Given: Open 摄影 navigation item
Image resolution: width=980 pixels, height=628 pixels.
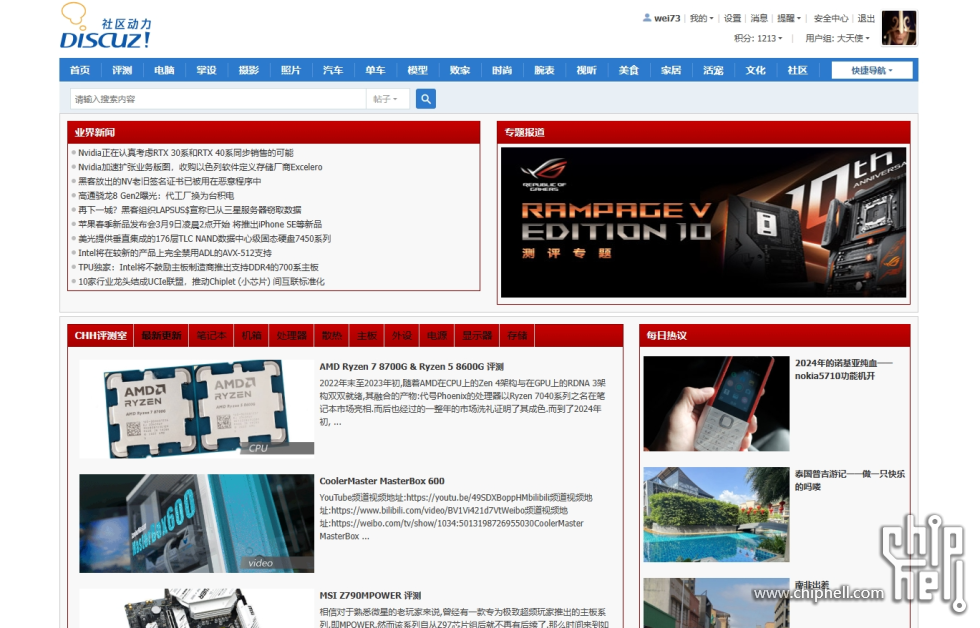Looking at the screenshot, I should click(x=249, y=71).
